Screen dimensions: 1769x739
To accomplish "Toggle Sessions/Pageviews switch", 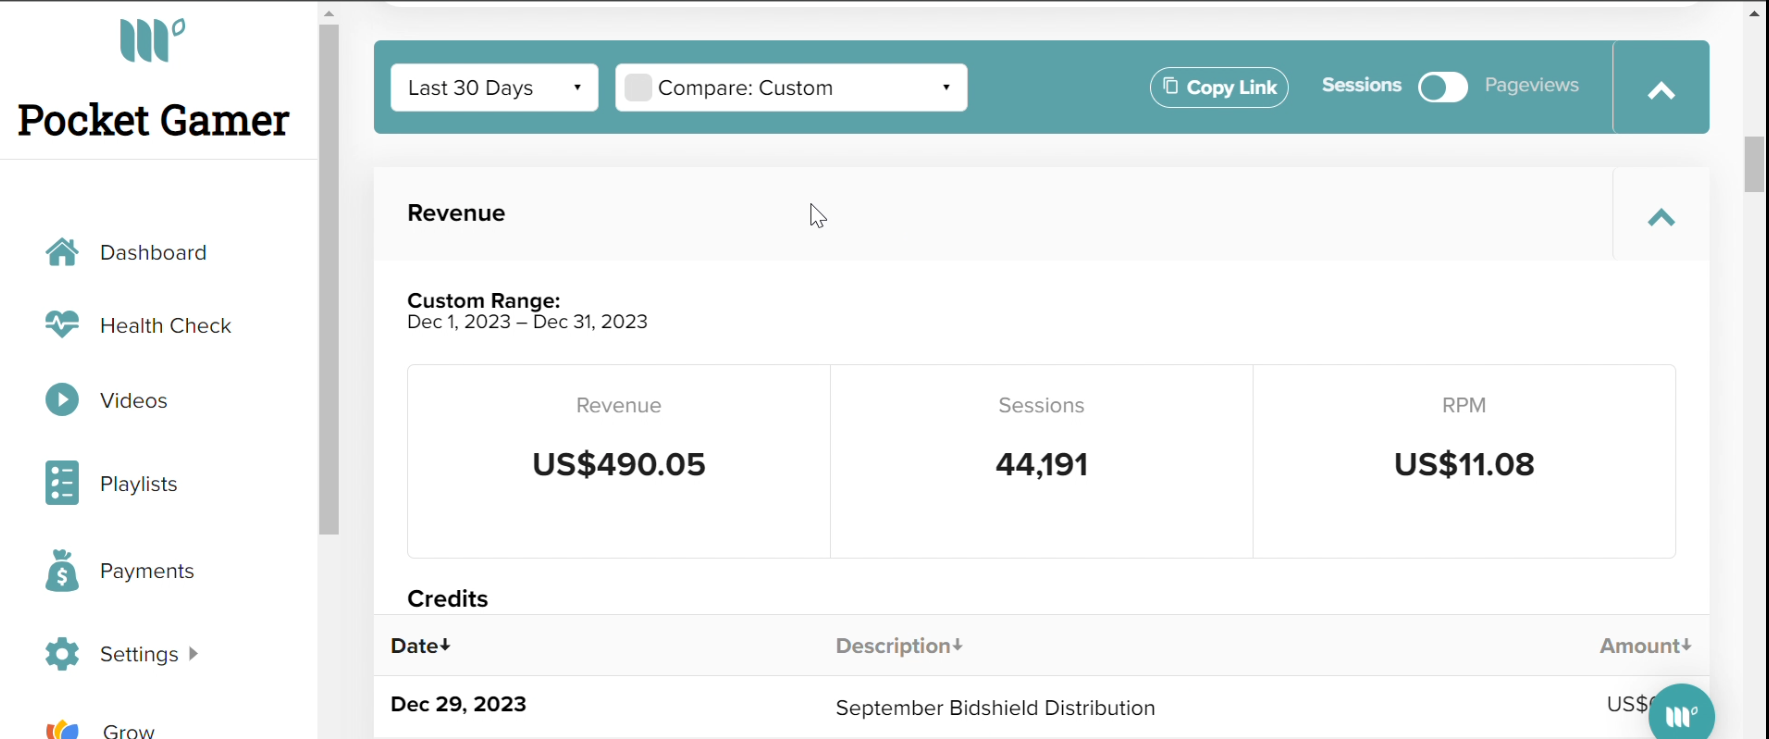I will [1442, 87].
